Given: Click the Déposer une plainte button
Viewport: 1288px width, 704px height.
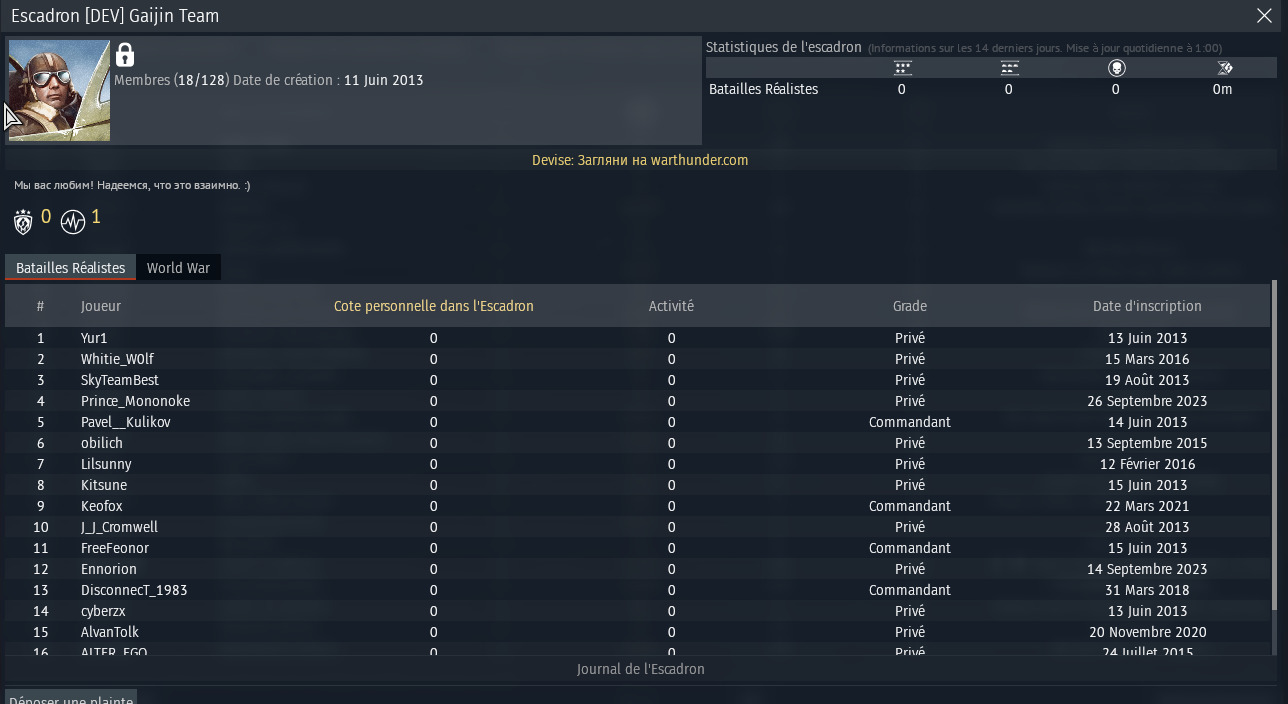Looking at the screenshot, I should pos(71,698).
